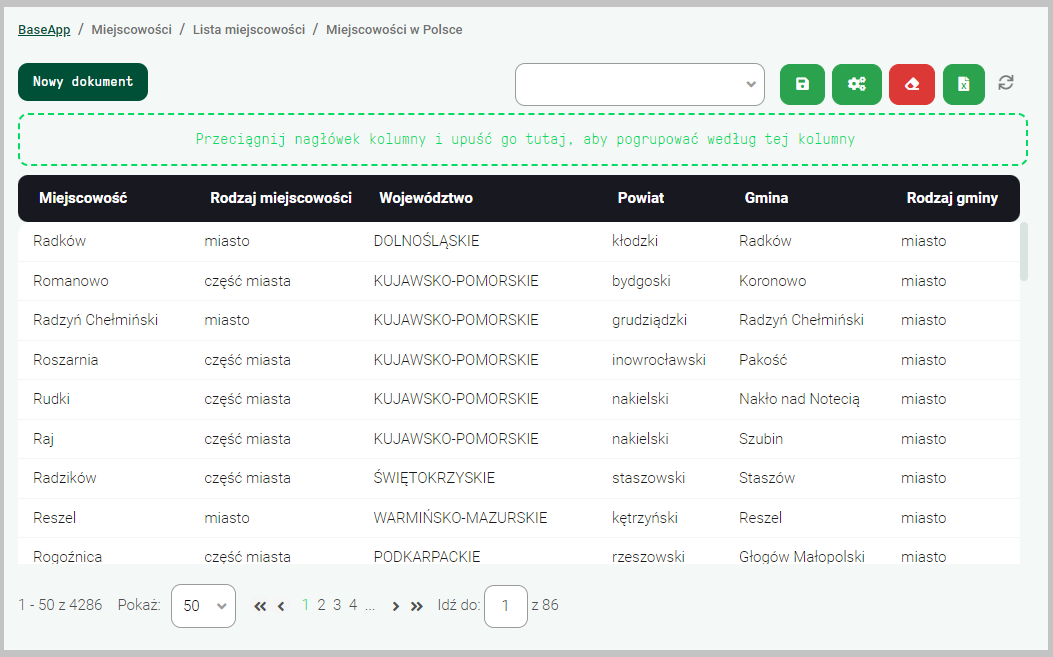The image size is (1053, 657).
Task: Click the Nowy dokument button
Action: pos(83,82)
